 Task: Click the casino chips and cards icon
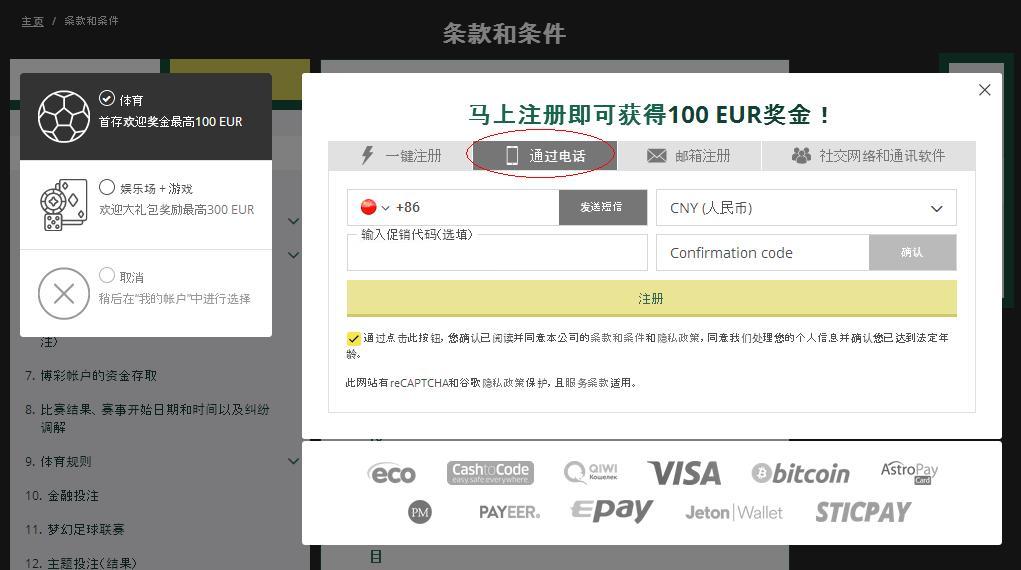tap(64, 205)
